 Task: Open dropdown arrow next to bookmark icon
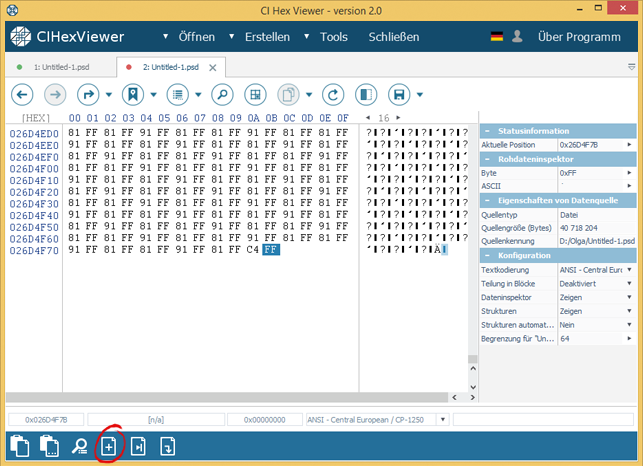point(153,95)
